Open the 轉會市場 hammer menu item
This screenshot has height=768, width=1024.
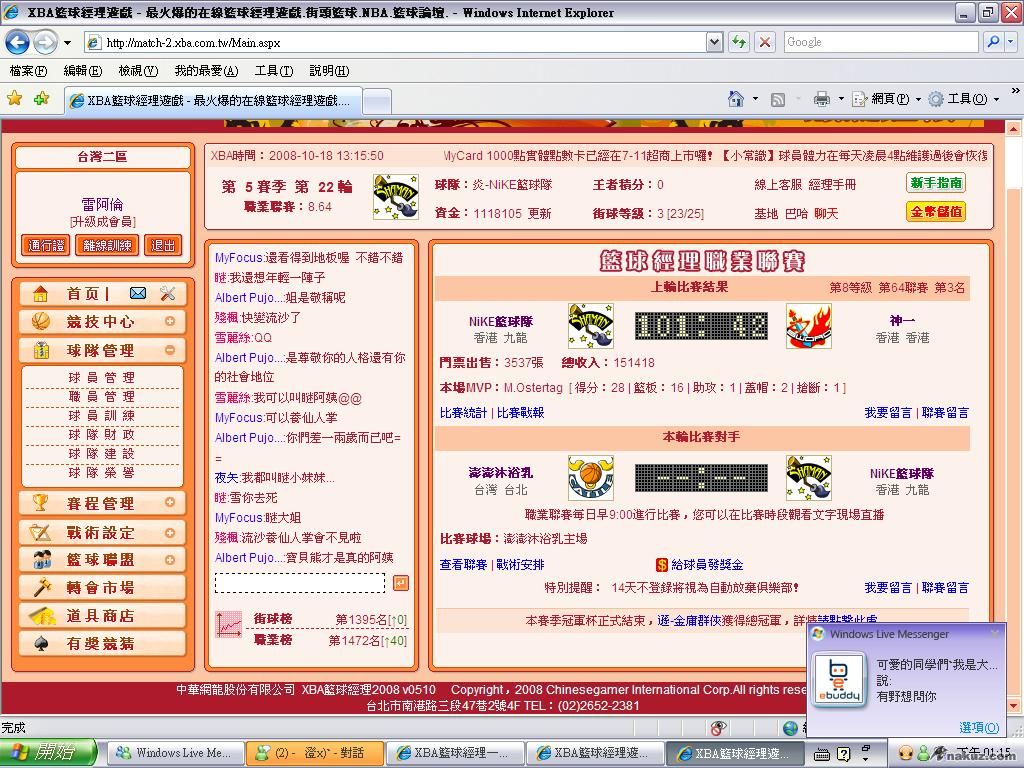pos(103,588)
